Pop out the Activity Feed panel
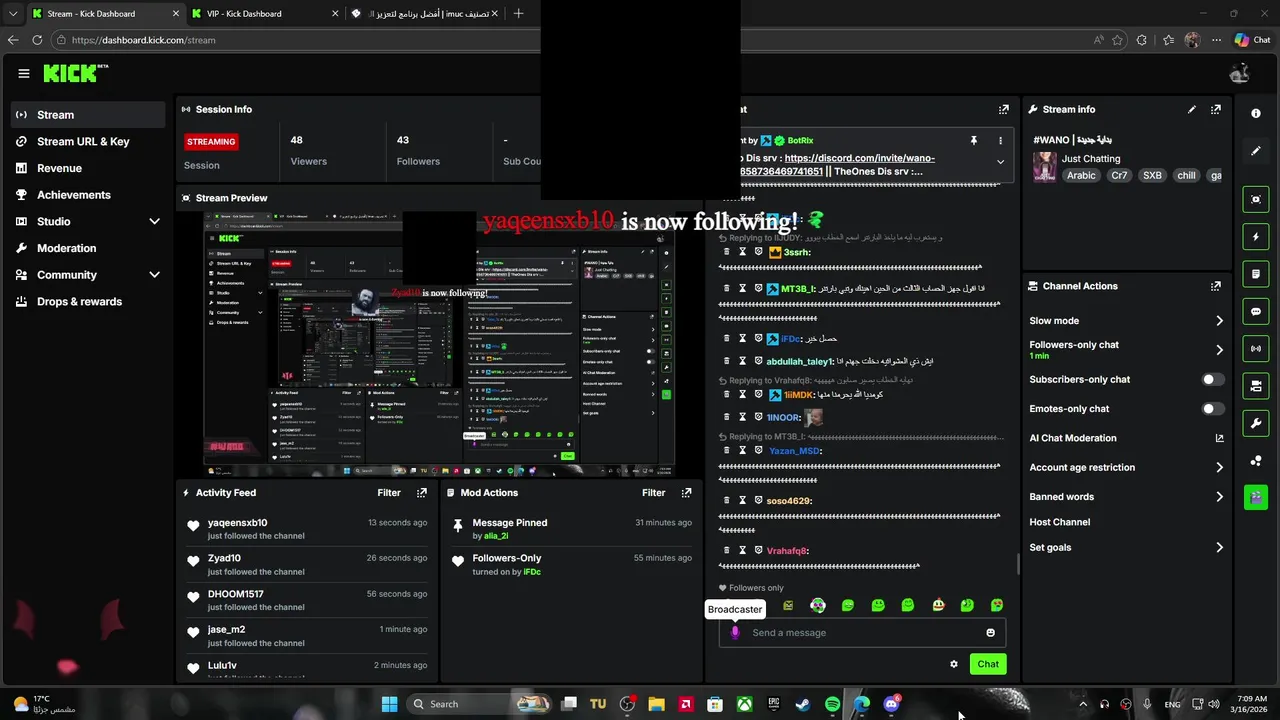The width and height of the screenshot is (1280, 720). tap(422, 493)
